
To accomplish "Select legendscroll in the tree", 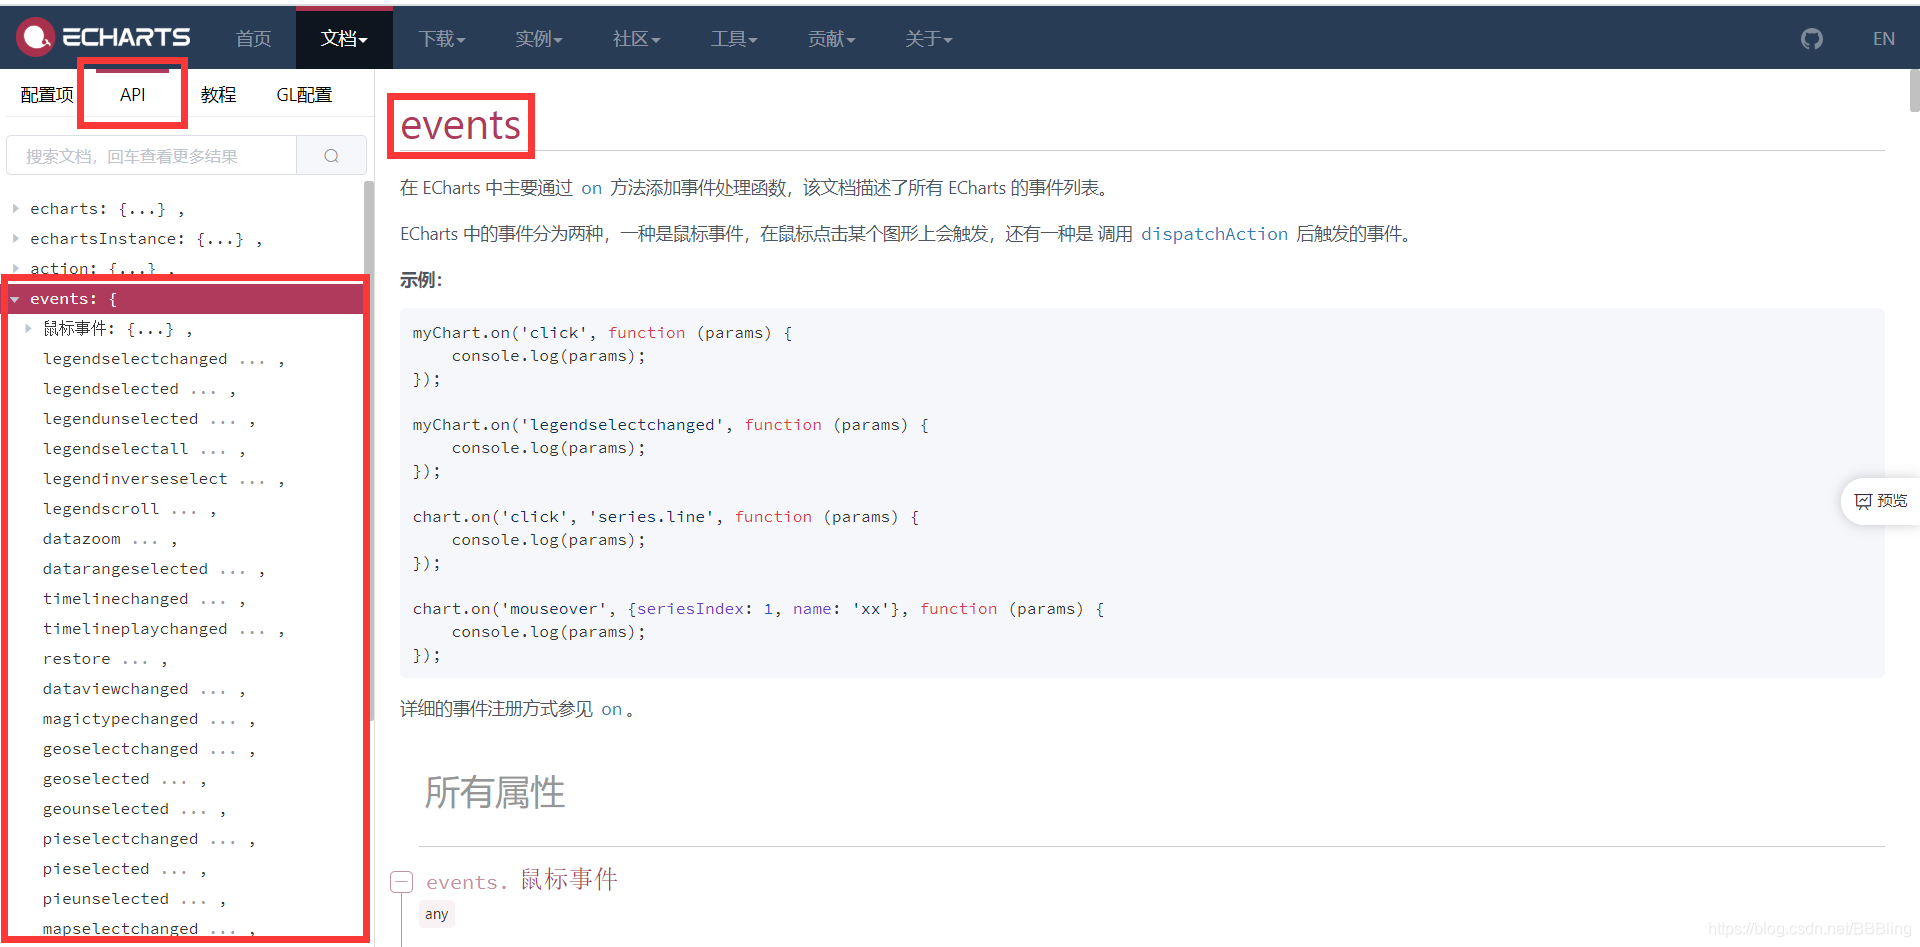I will (x=101, y=509).
